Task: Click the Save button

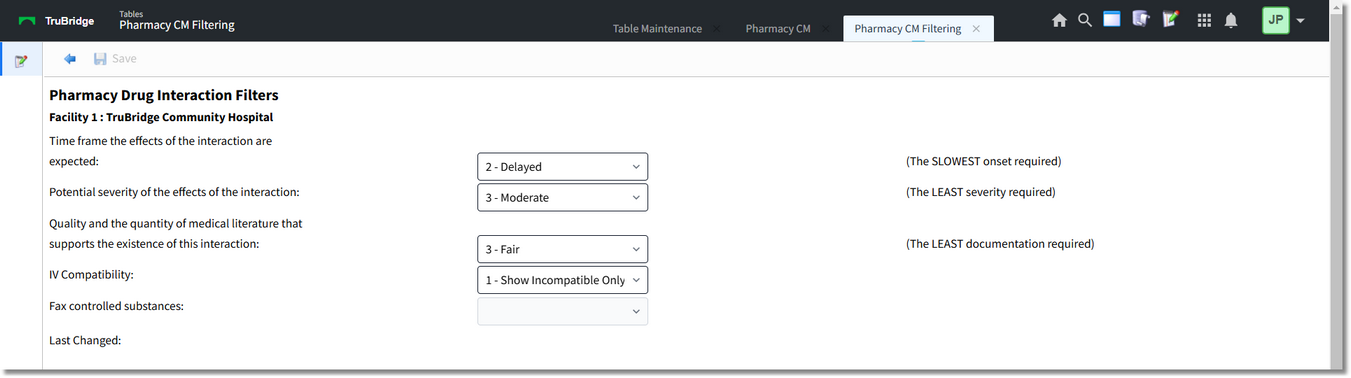Action: (x=115, y=59)
